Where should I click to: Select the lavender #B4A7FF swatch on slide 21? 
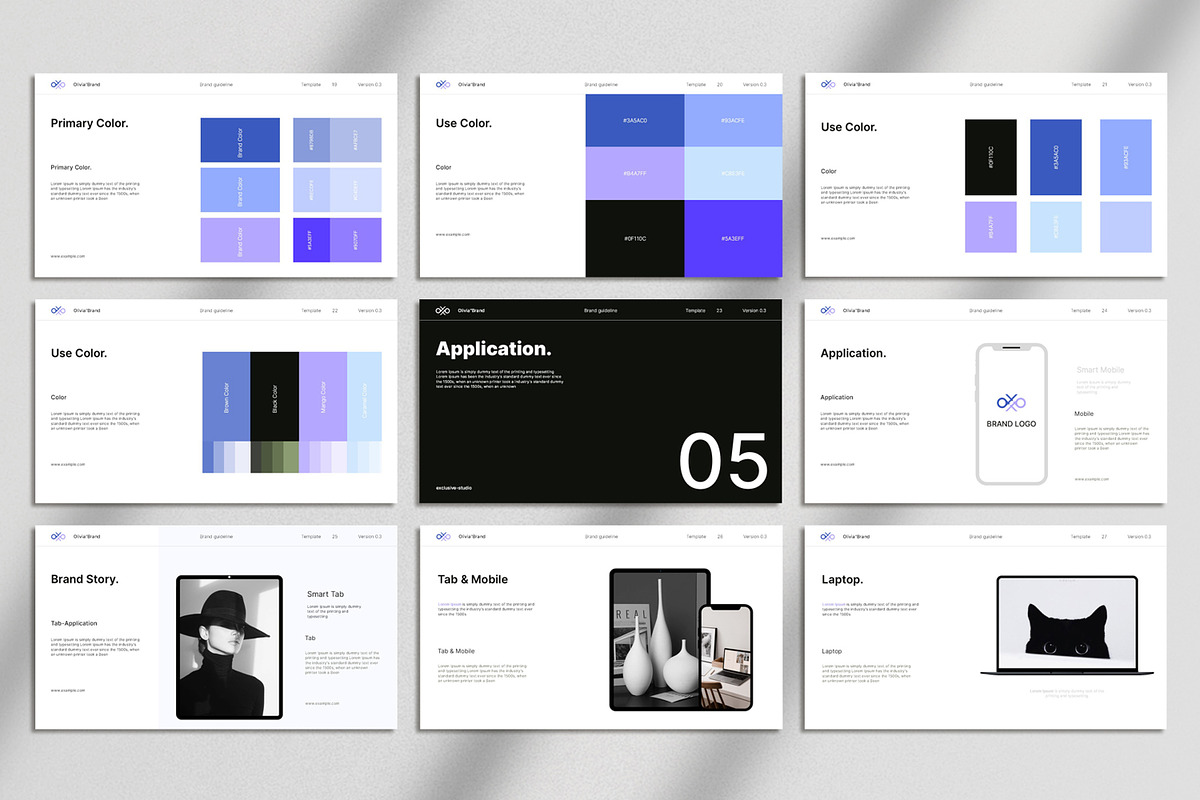coord(991,227)
